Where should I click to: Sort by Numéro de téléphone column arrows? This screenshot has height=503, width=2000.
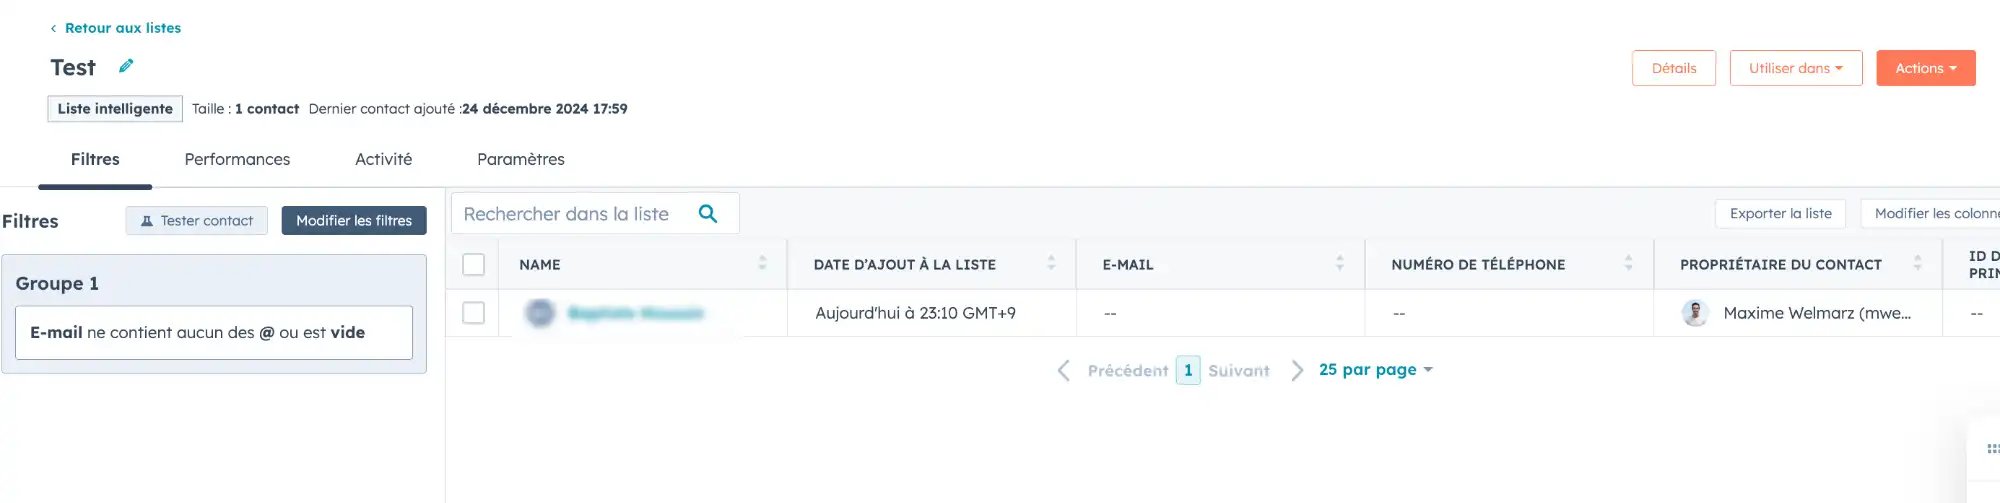1629,263
